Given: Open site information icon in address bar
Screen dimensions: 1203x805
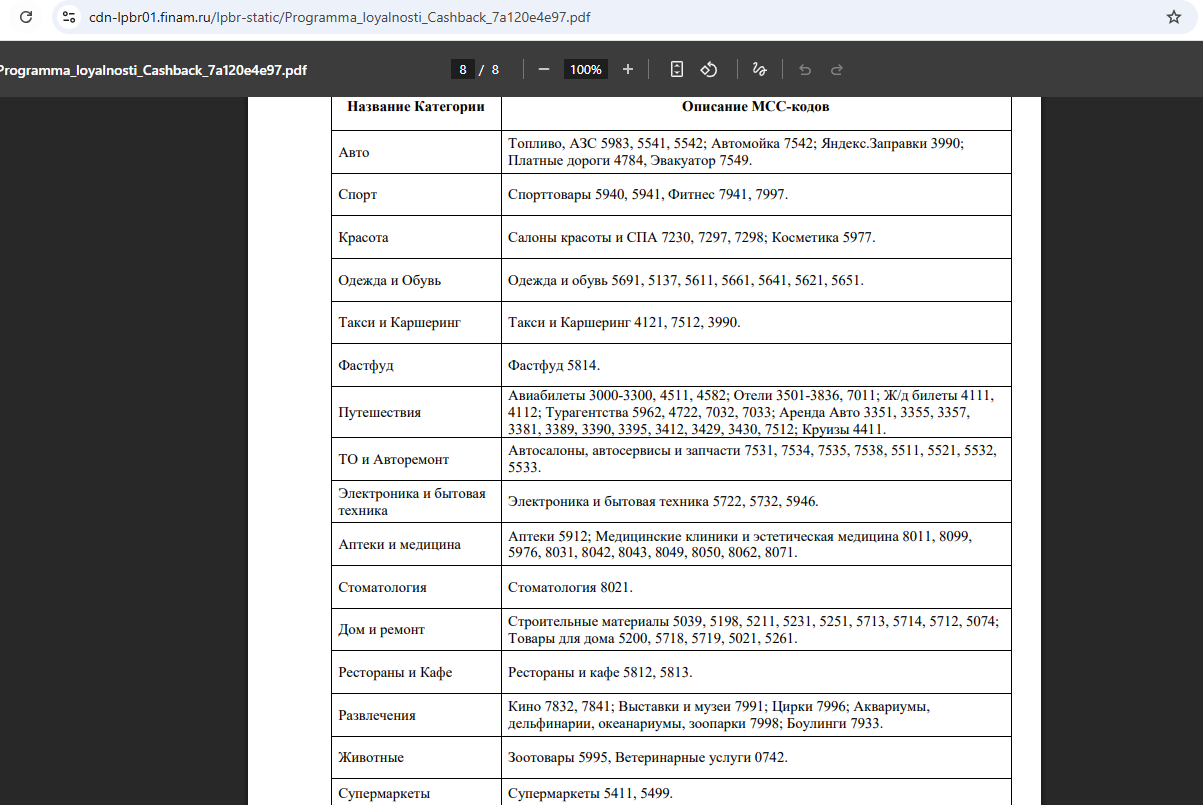Looking at the screenshot, I should pos(68,17).
